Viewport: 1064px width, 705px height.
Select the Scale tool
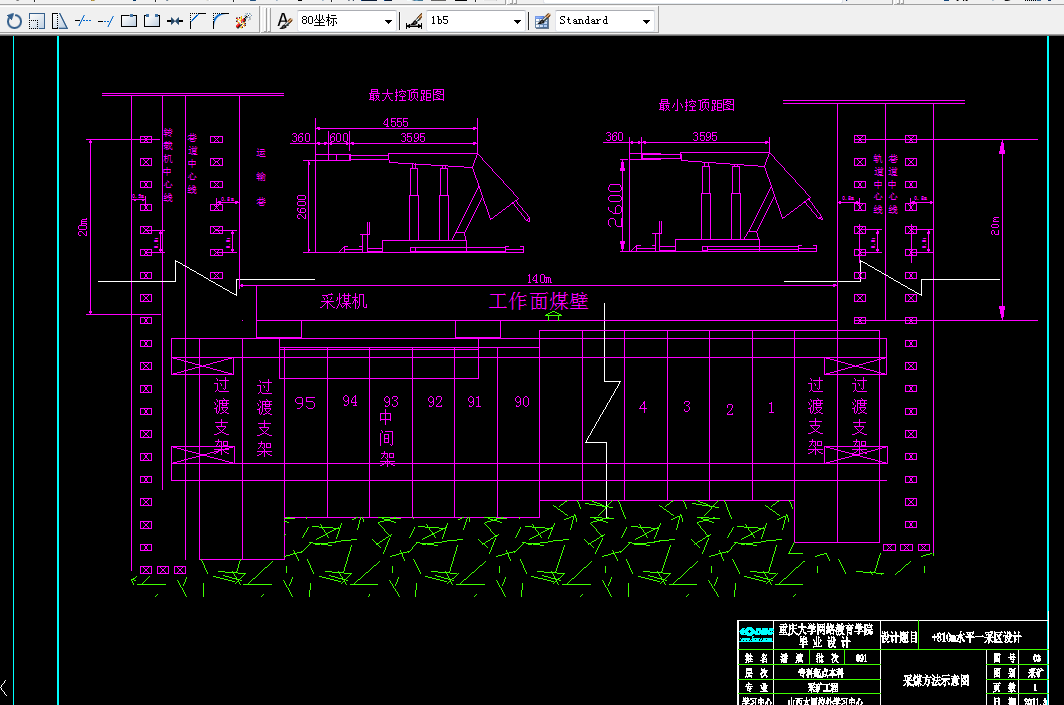[x=37, y=21]
